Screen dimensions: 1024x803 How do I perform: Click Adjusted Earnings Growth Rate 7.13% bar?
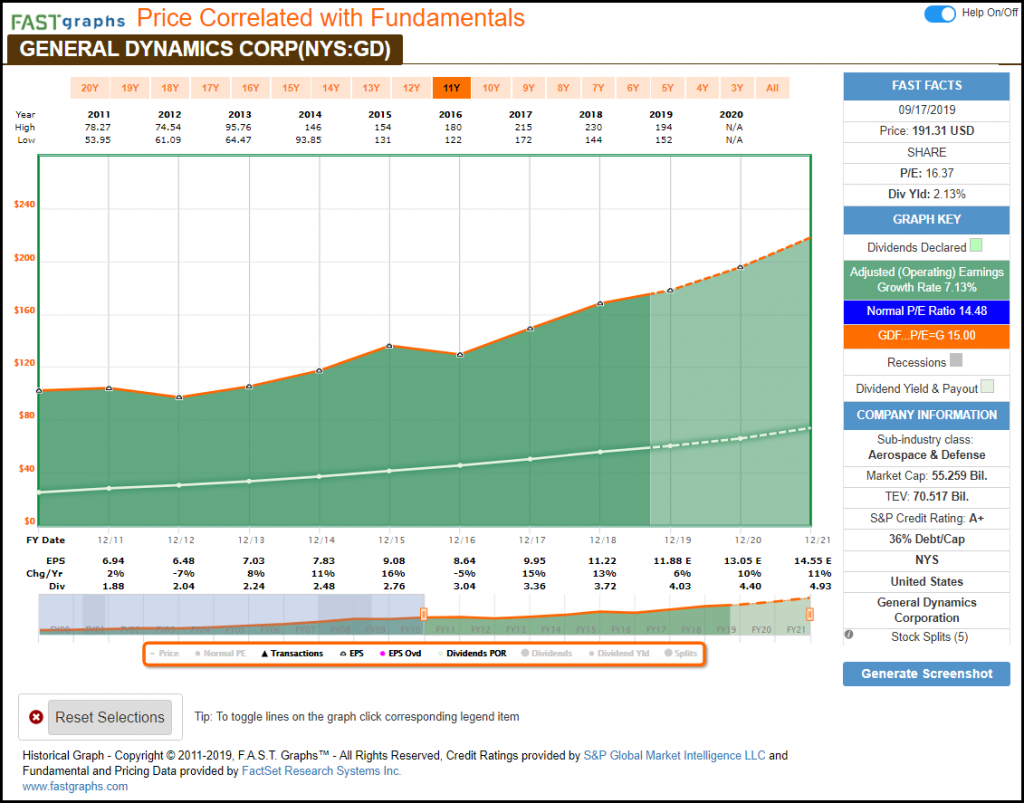pos(926,279)
